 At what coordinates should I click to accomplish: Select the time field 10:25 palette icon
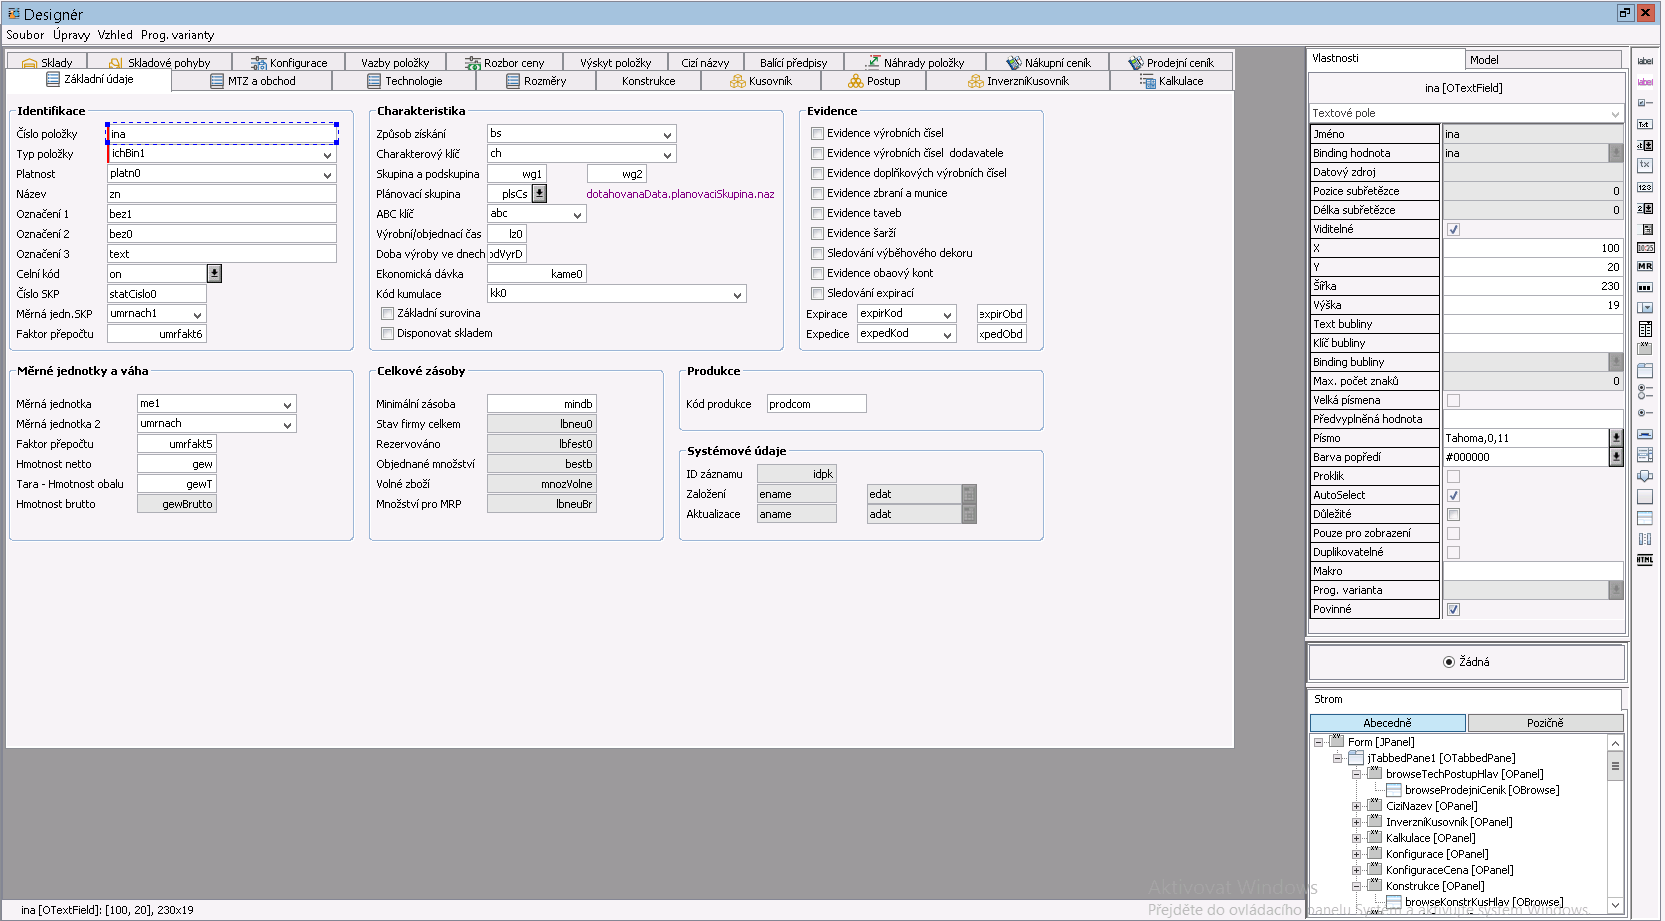click(x=1645, y=248)
